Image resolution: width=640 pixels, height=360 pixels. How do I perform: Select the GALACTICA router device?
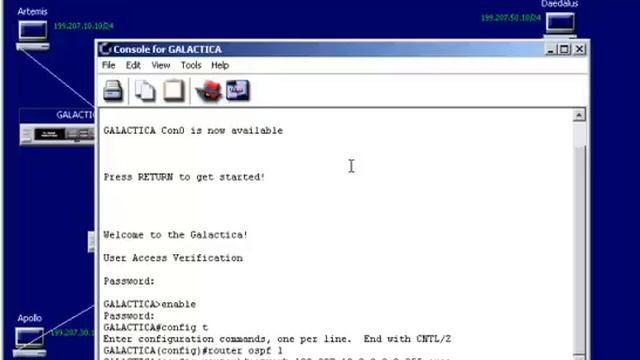tap(57, 135)
